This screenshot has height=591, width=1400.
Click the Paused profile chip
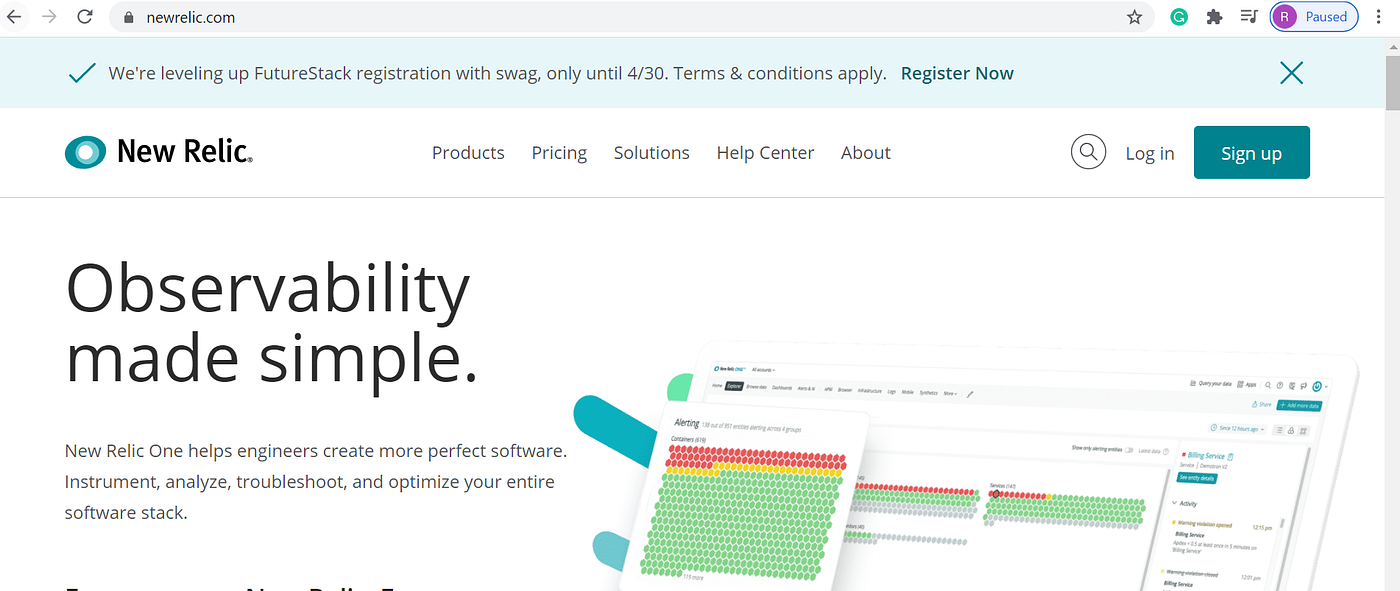[x=1315, y=17]
